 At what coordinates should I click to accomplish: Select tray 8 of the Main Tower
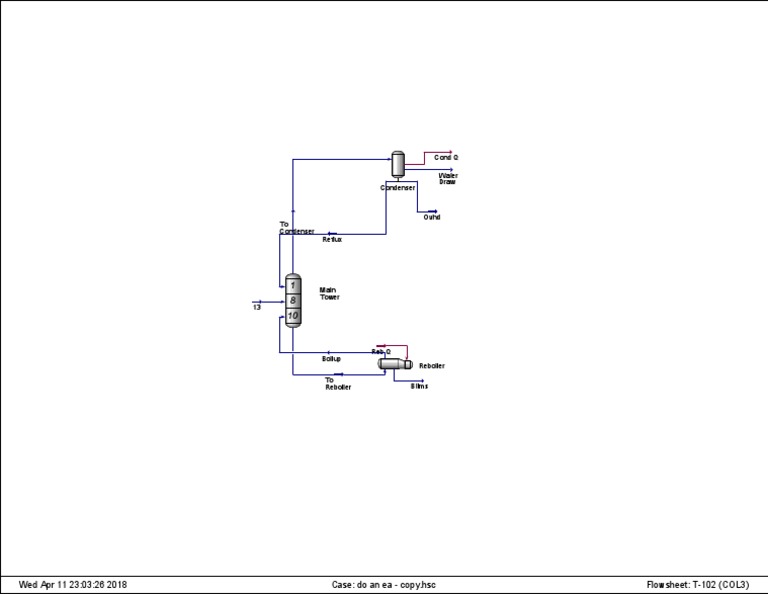click(x=293, y=300)
